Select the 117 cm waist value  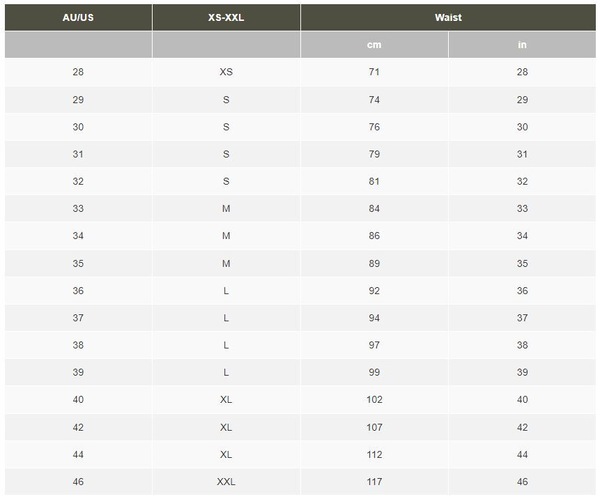(x=374, y=482)
